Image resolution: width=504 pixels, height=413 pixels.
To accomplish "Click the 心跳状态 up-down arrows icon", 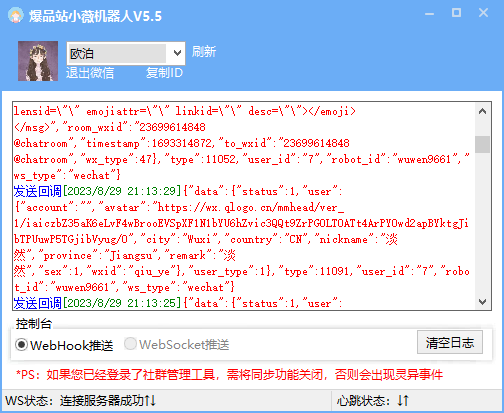I will pos(403,400).
